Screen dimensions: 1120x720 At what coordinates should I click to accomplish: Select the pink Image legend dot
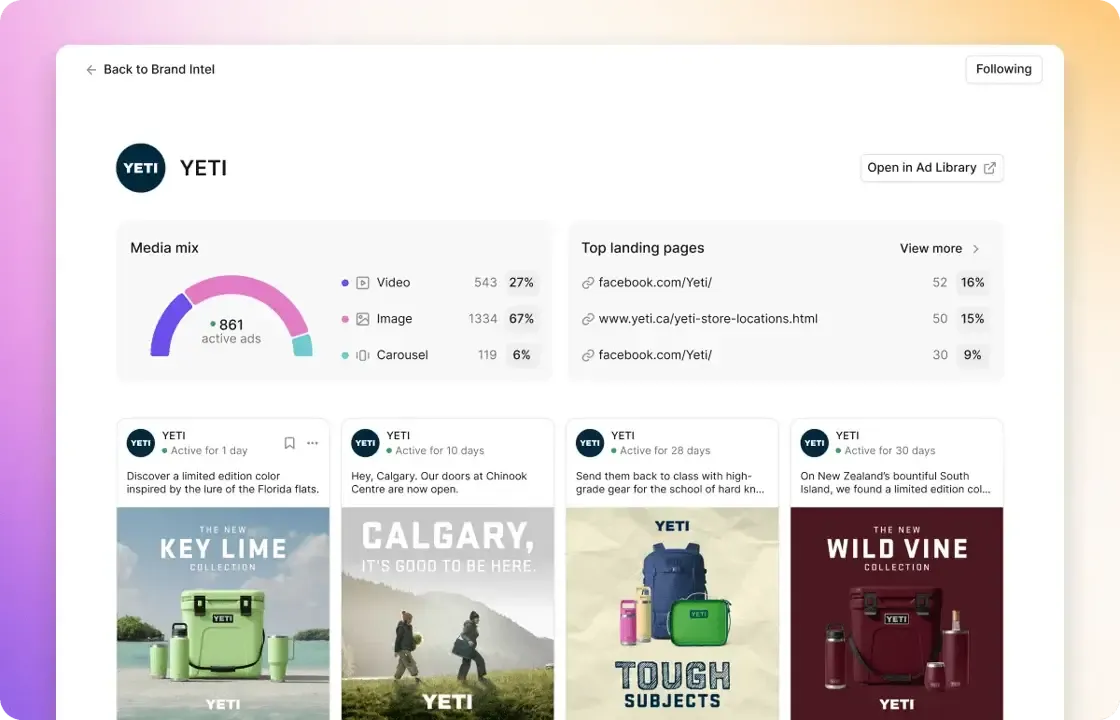[x=345, y=319]
